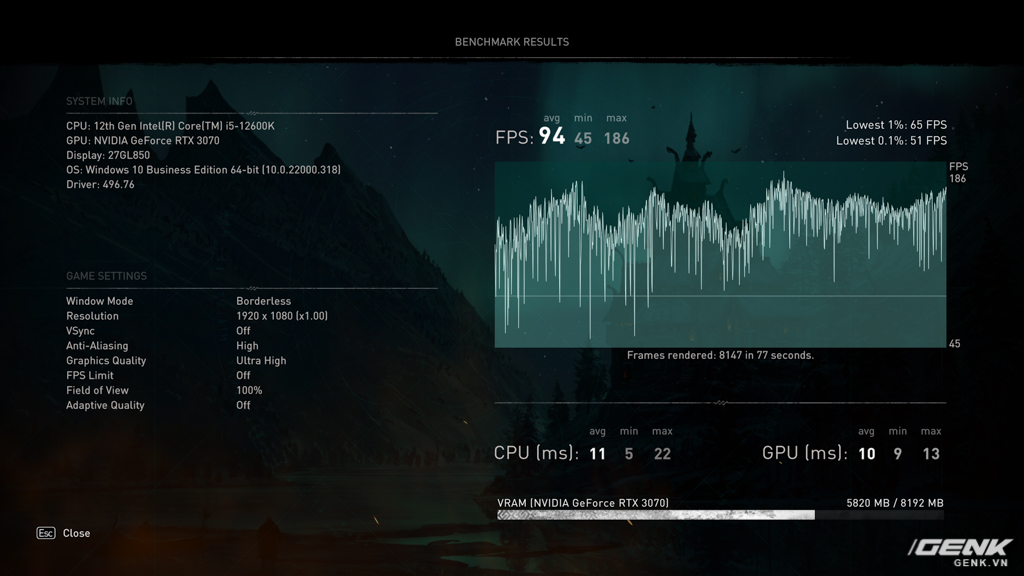
Task: Click the minimum FPS value 45 beside FPS
Action: coord(583,138)
